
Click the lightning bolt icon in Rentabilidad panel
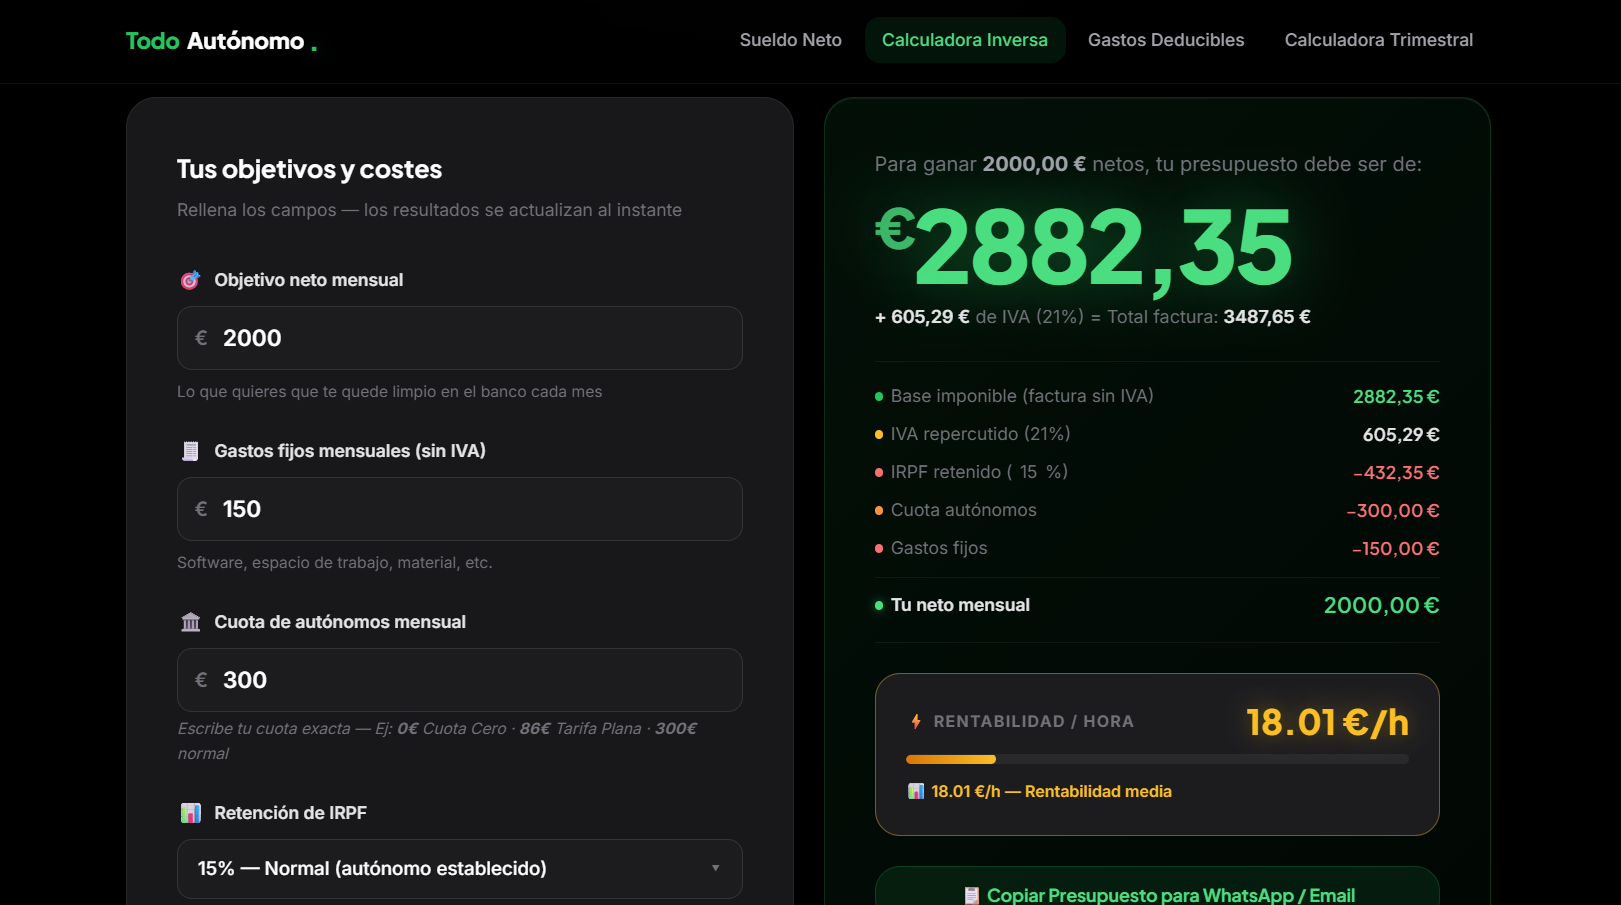coord(915,720)
